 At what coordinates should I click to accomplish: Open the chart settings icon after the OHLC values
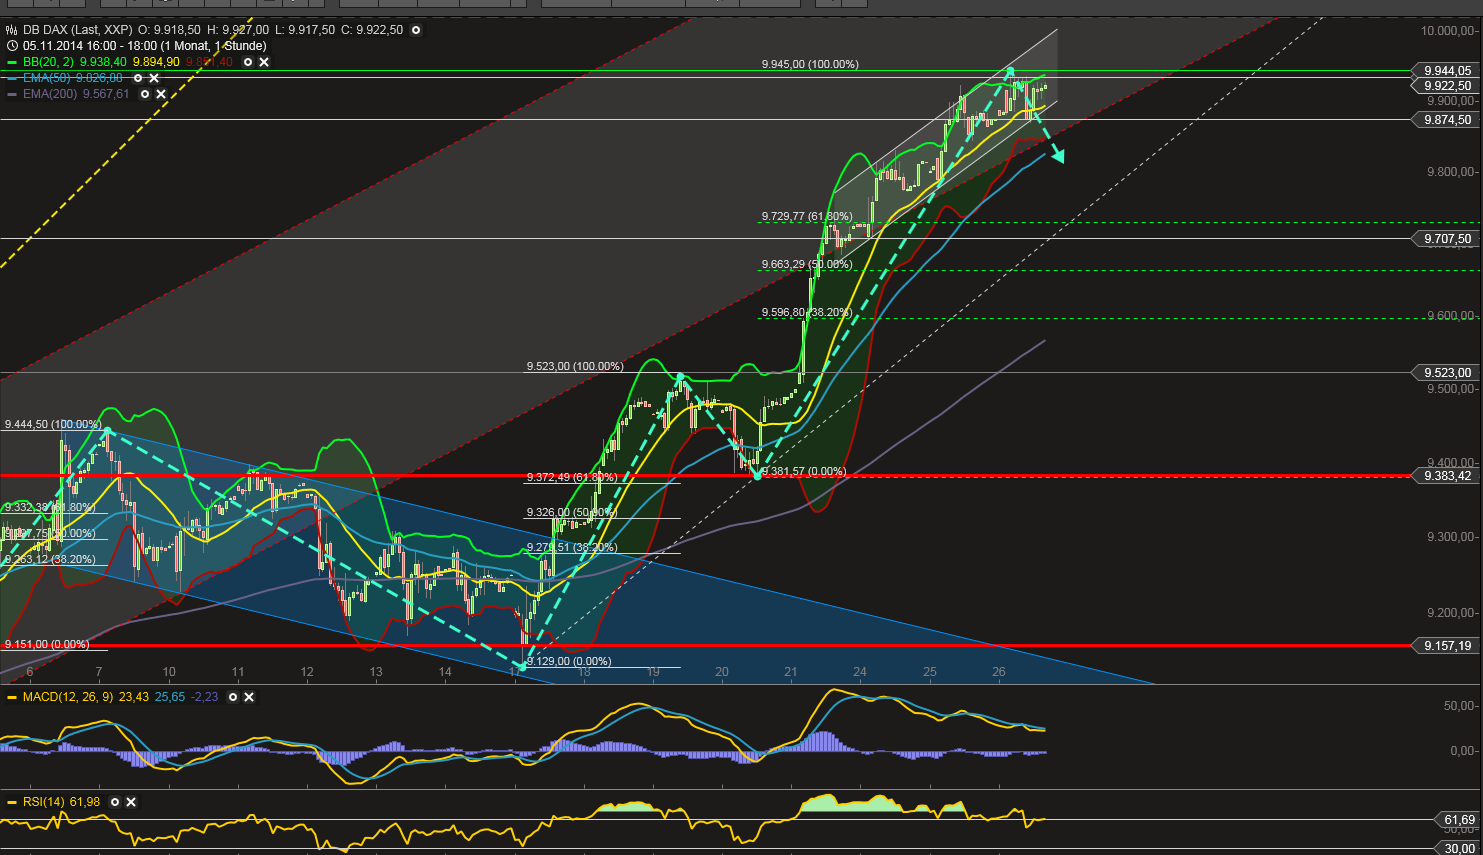click(416, 29)
